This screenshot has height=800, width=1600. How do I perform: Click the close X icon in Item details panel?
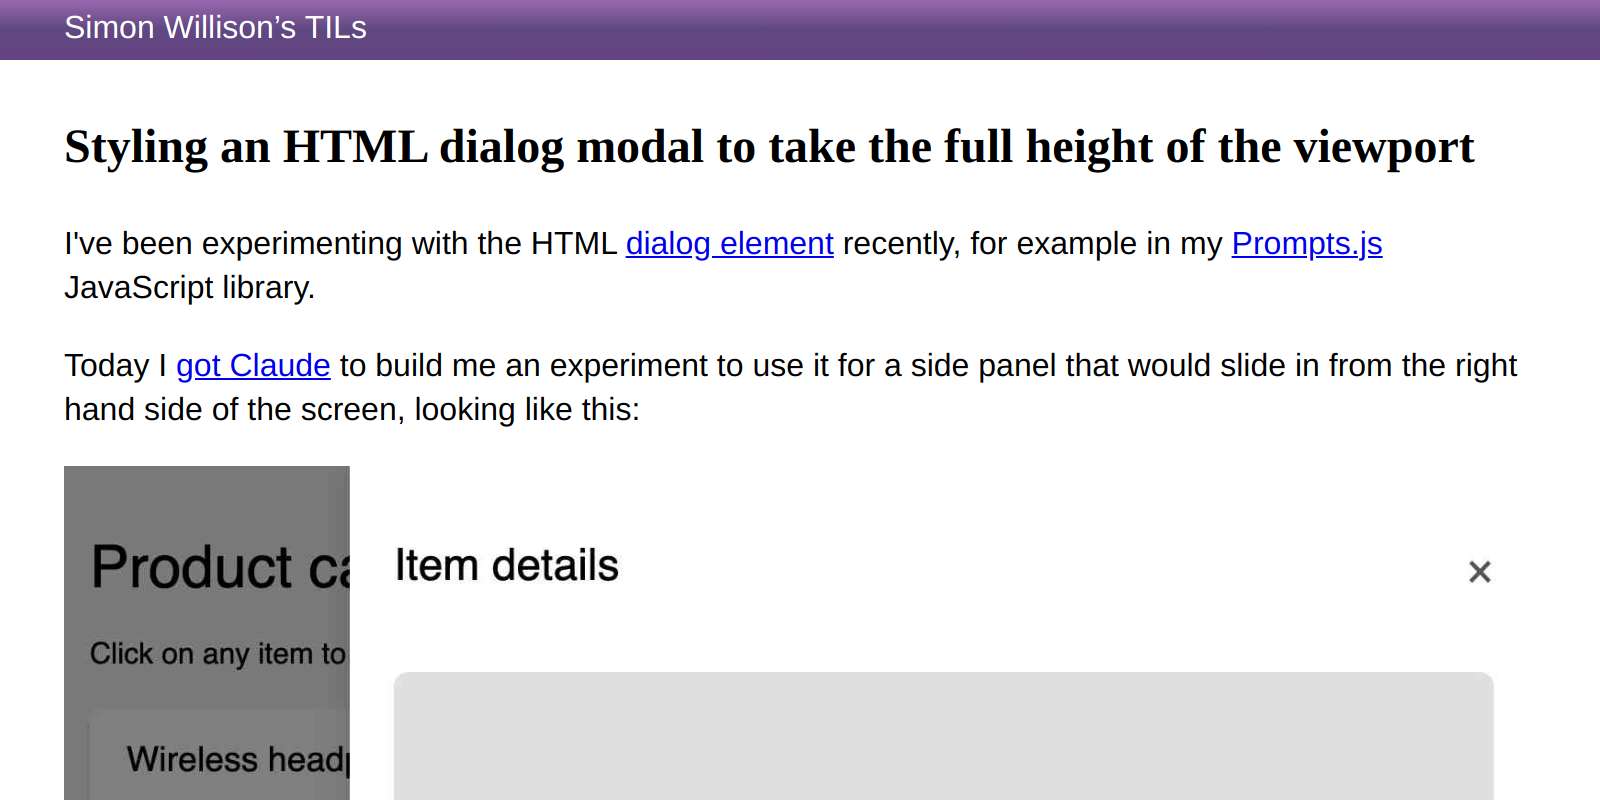(x=1479, y=572)
